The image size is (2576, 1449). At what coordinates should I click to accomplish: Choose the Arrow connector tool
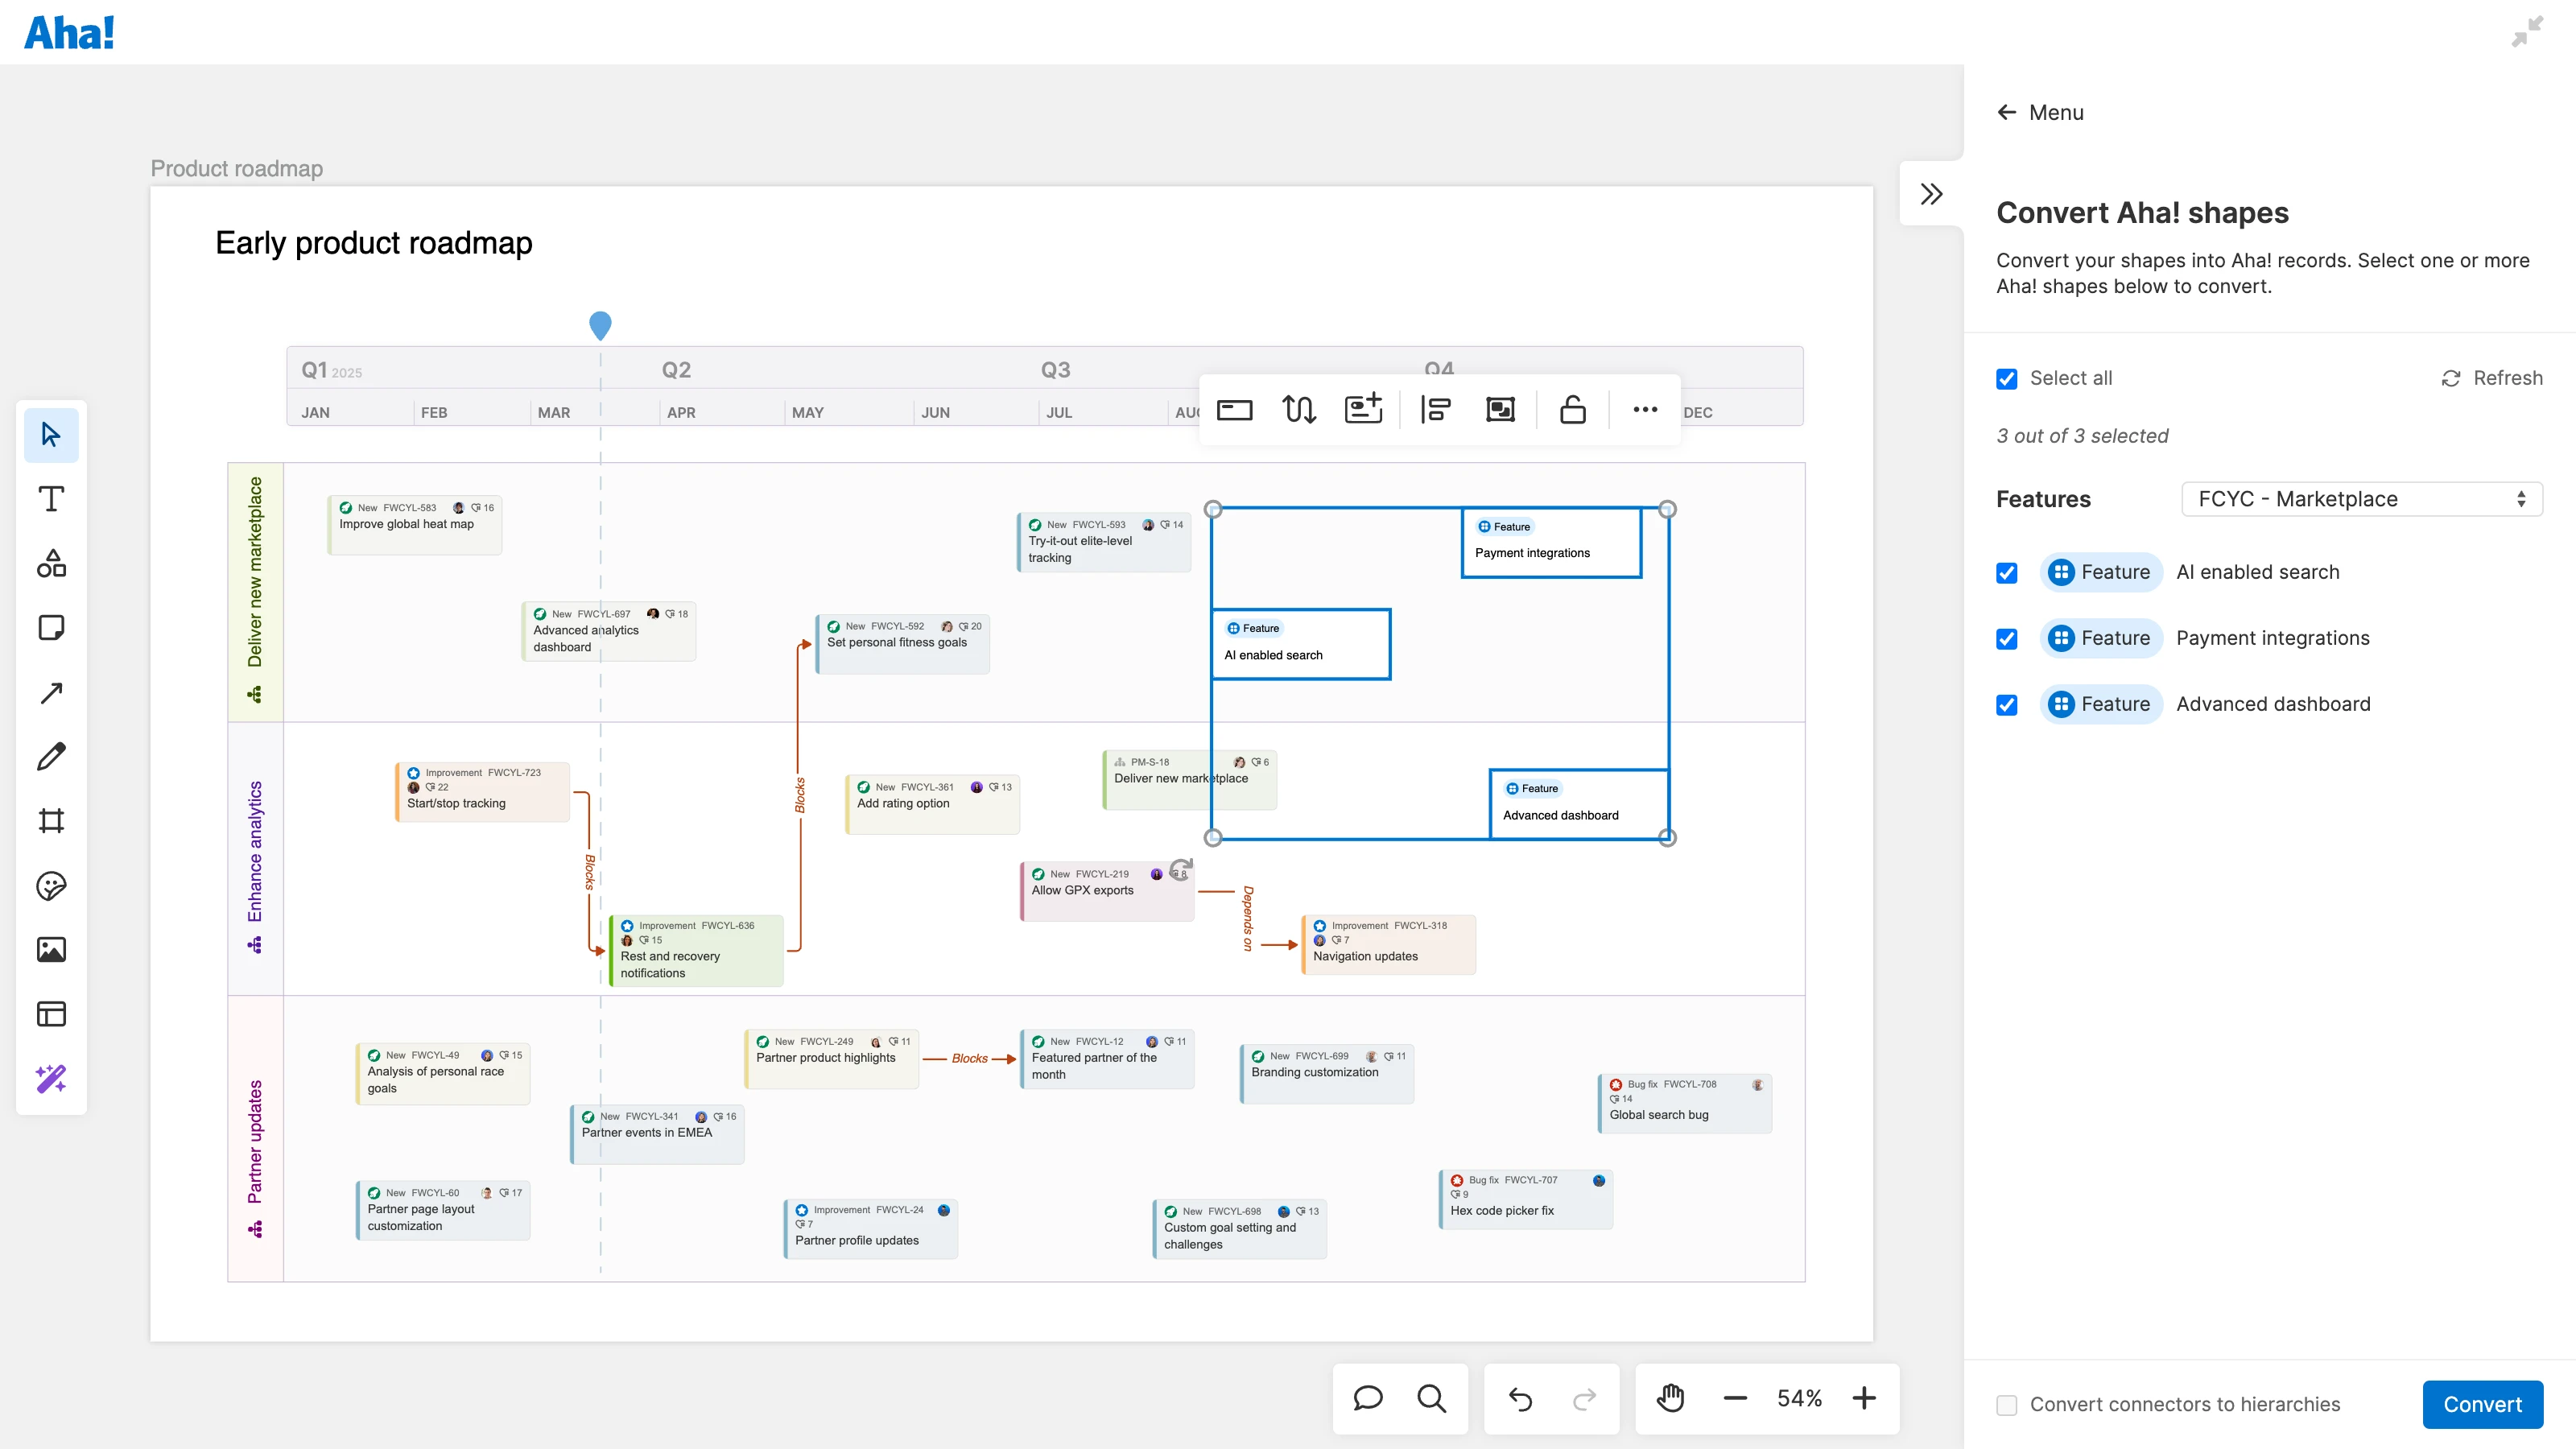coord(51,692)
